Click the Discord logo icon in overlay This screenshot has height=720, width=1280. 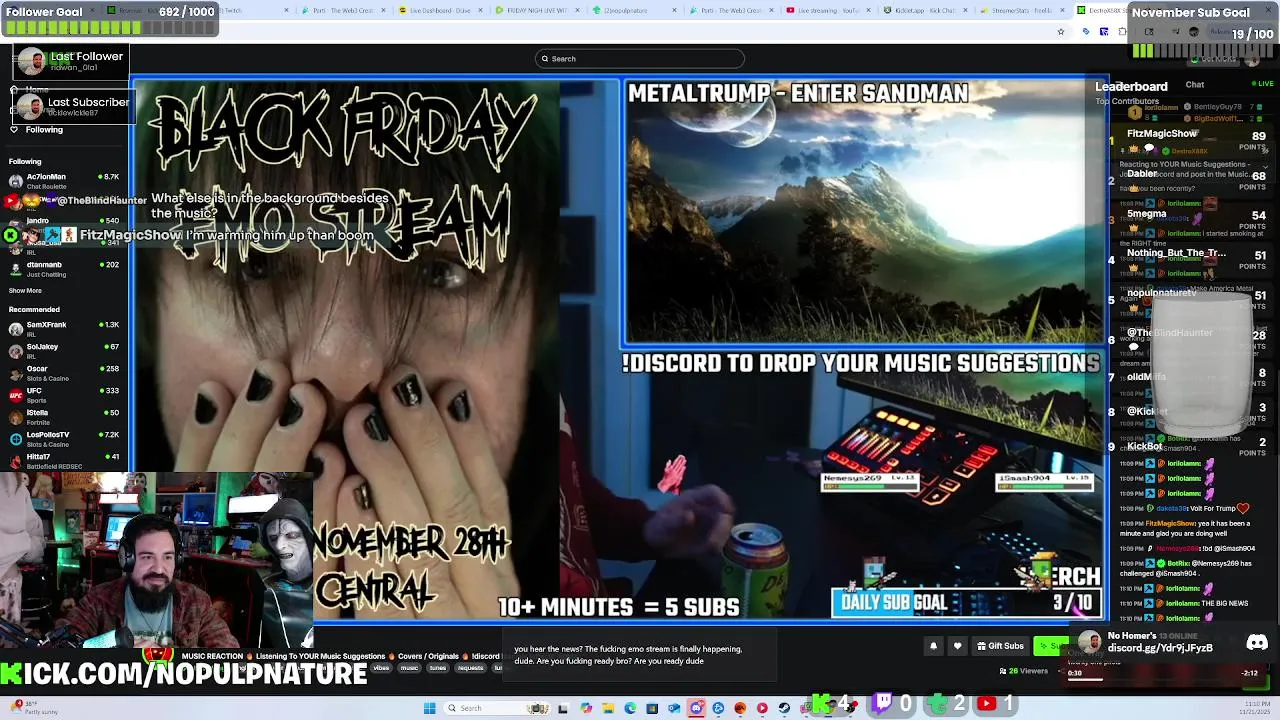click(x=1257, y=643)
